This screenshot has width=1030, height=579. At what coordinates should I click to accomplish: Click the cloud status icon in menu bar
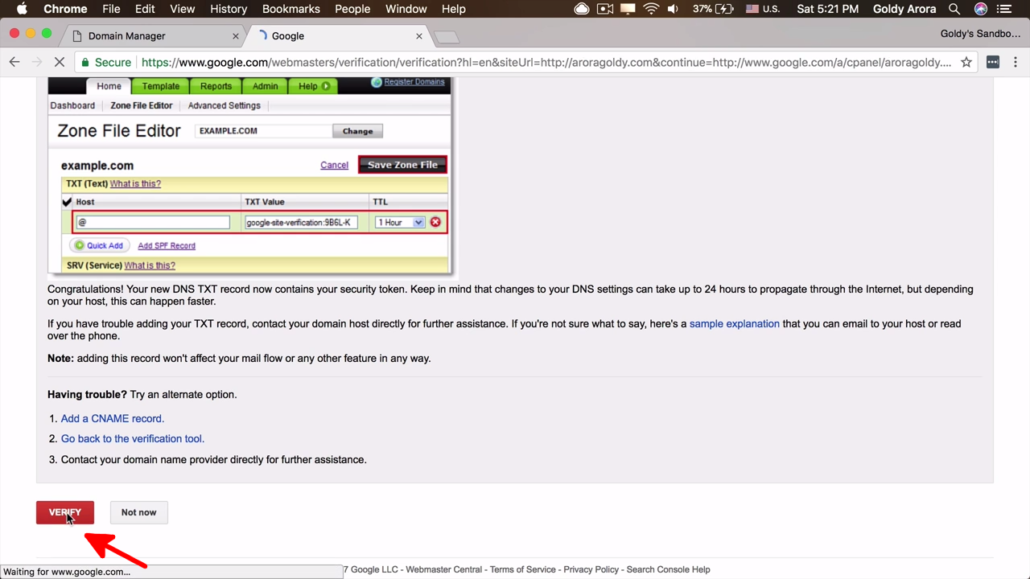tap(581, 9)
